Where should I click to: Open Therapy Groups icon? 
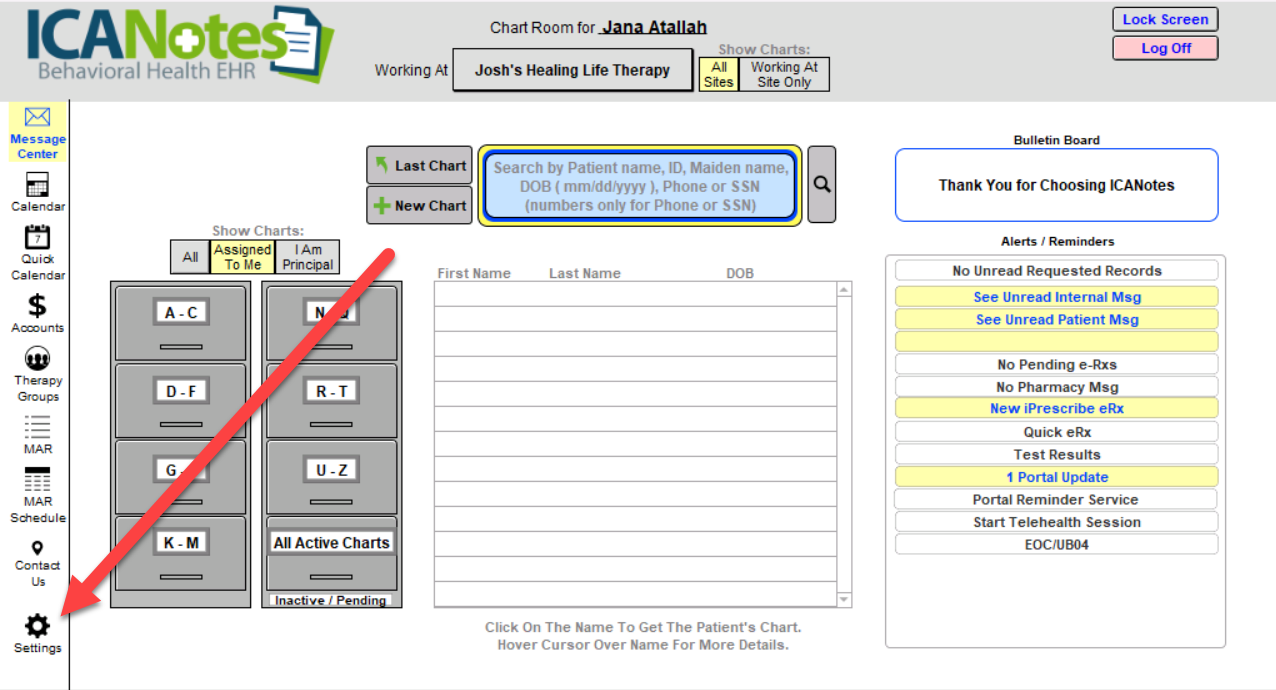coord(37,359)
